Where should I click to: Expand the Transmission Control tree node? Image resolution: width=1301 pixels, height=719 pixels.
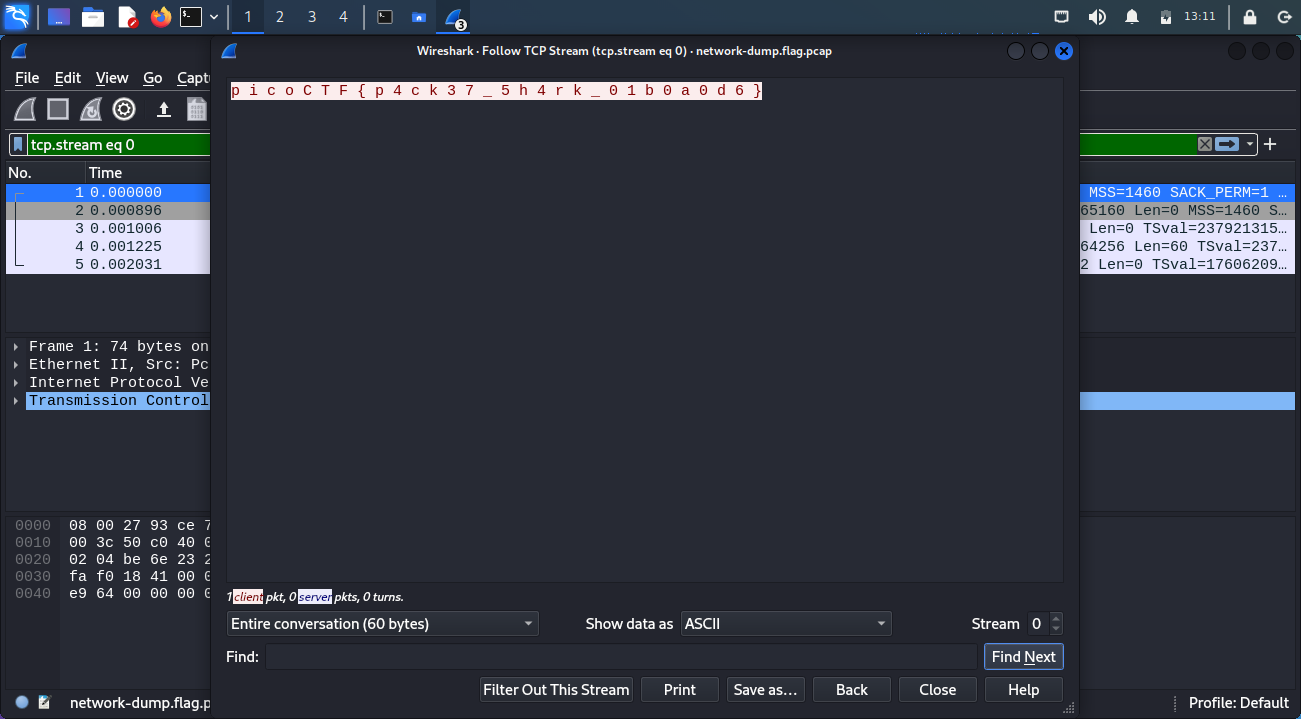16,401
